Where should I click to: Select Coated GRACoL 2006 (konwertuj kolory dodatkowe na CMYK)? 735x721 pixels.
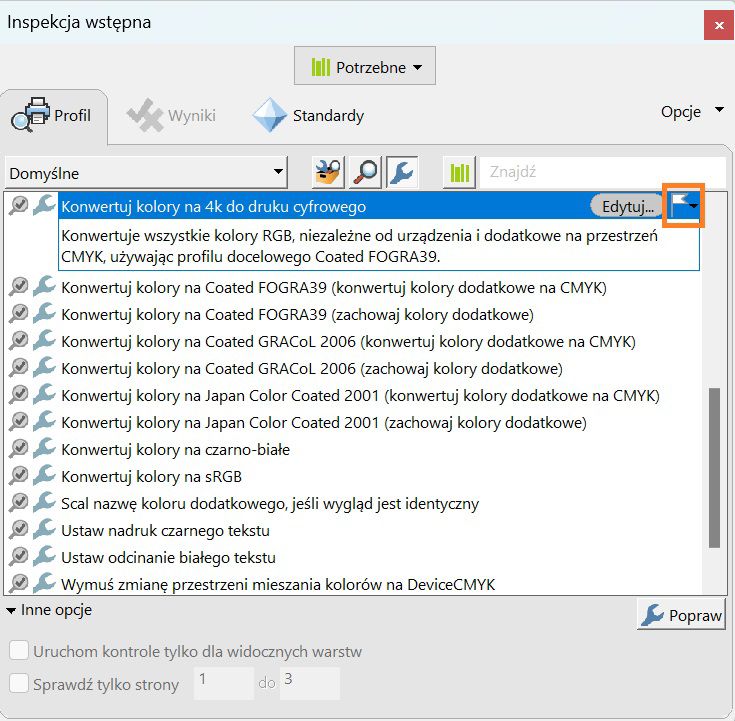point(348,342)
